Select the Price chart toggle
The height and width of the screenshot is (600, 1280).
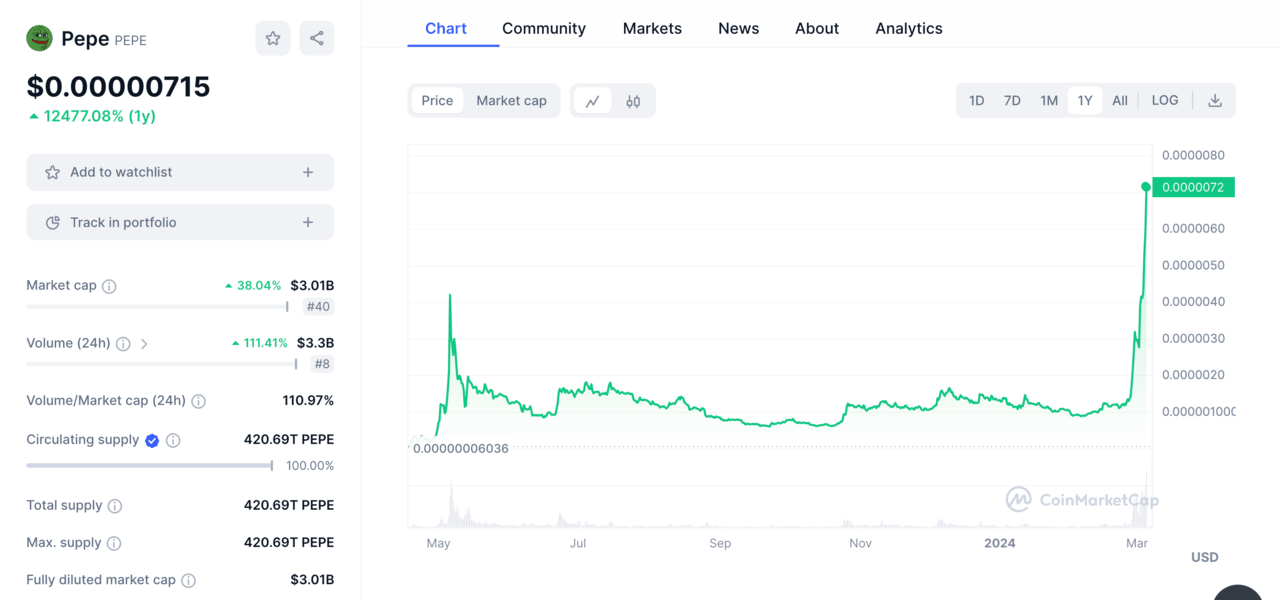tap(437, 101)
